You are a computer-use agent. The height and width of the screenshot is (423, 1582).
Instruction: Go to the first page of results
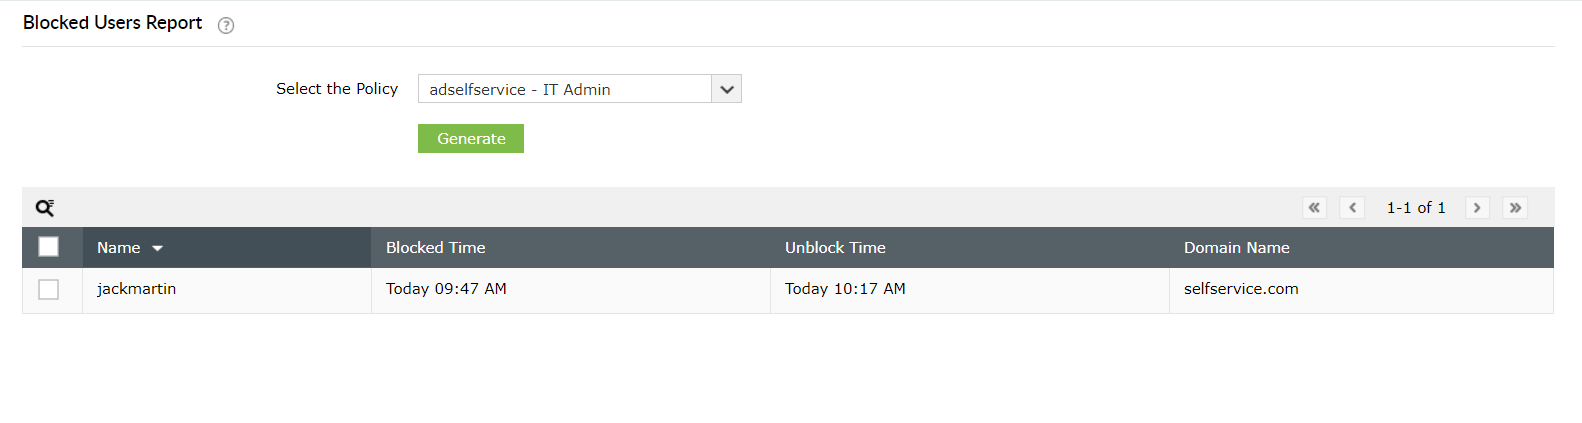(x=1314, y=208)
